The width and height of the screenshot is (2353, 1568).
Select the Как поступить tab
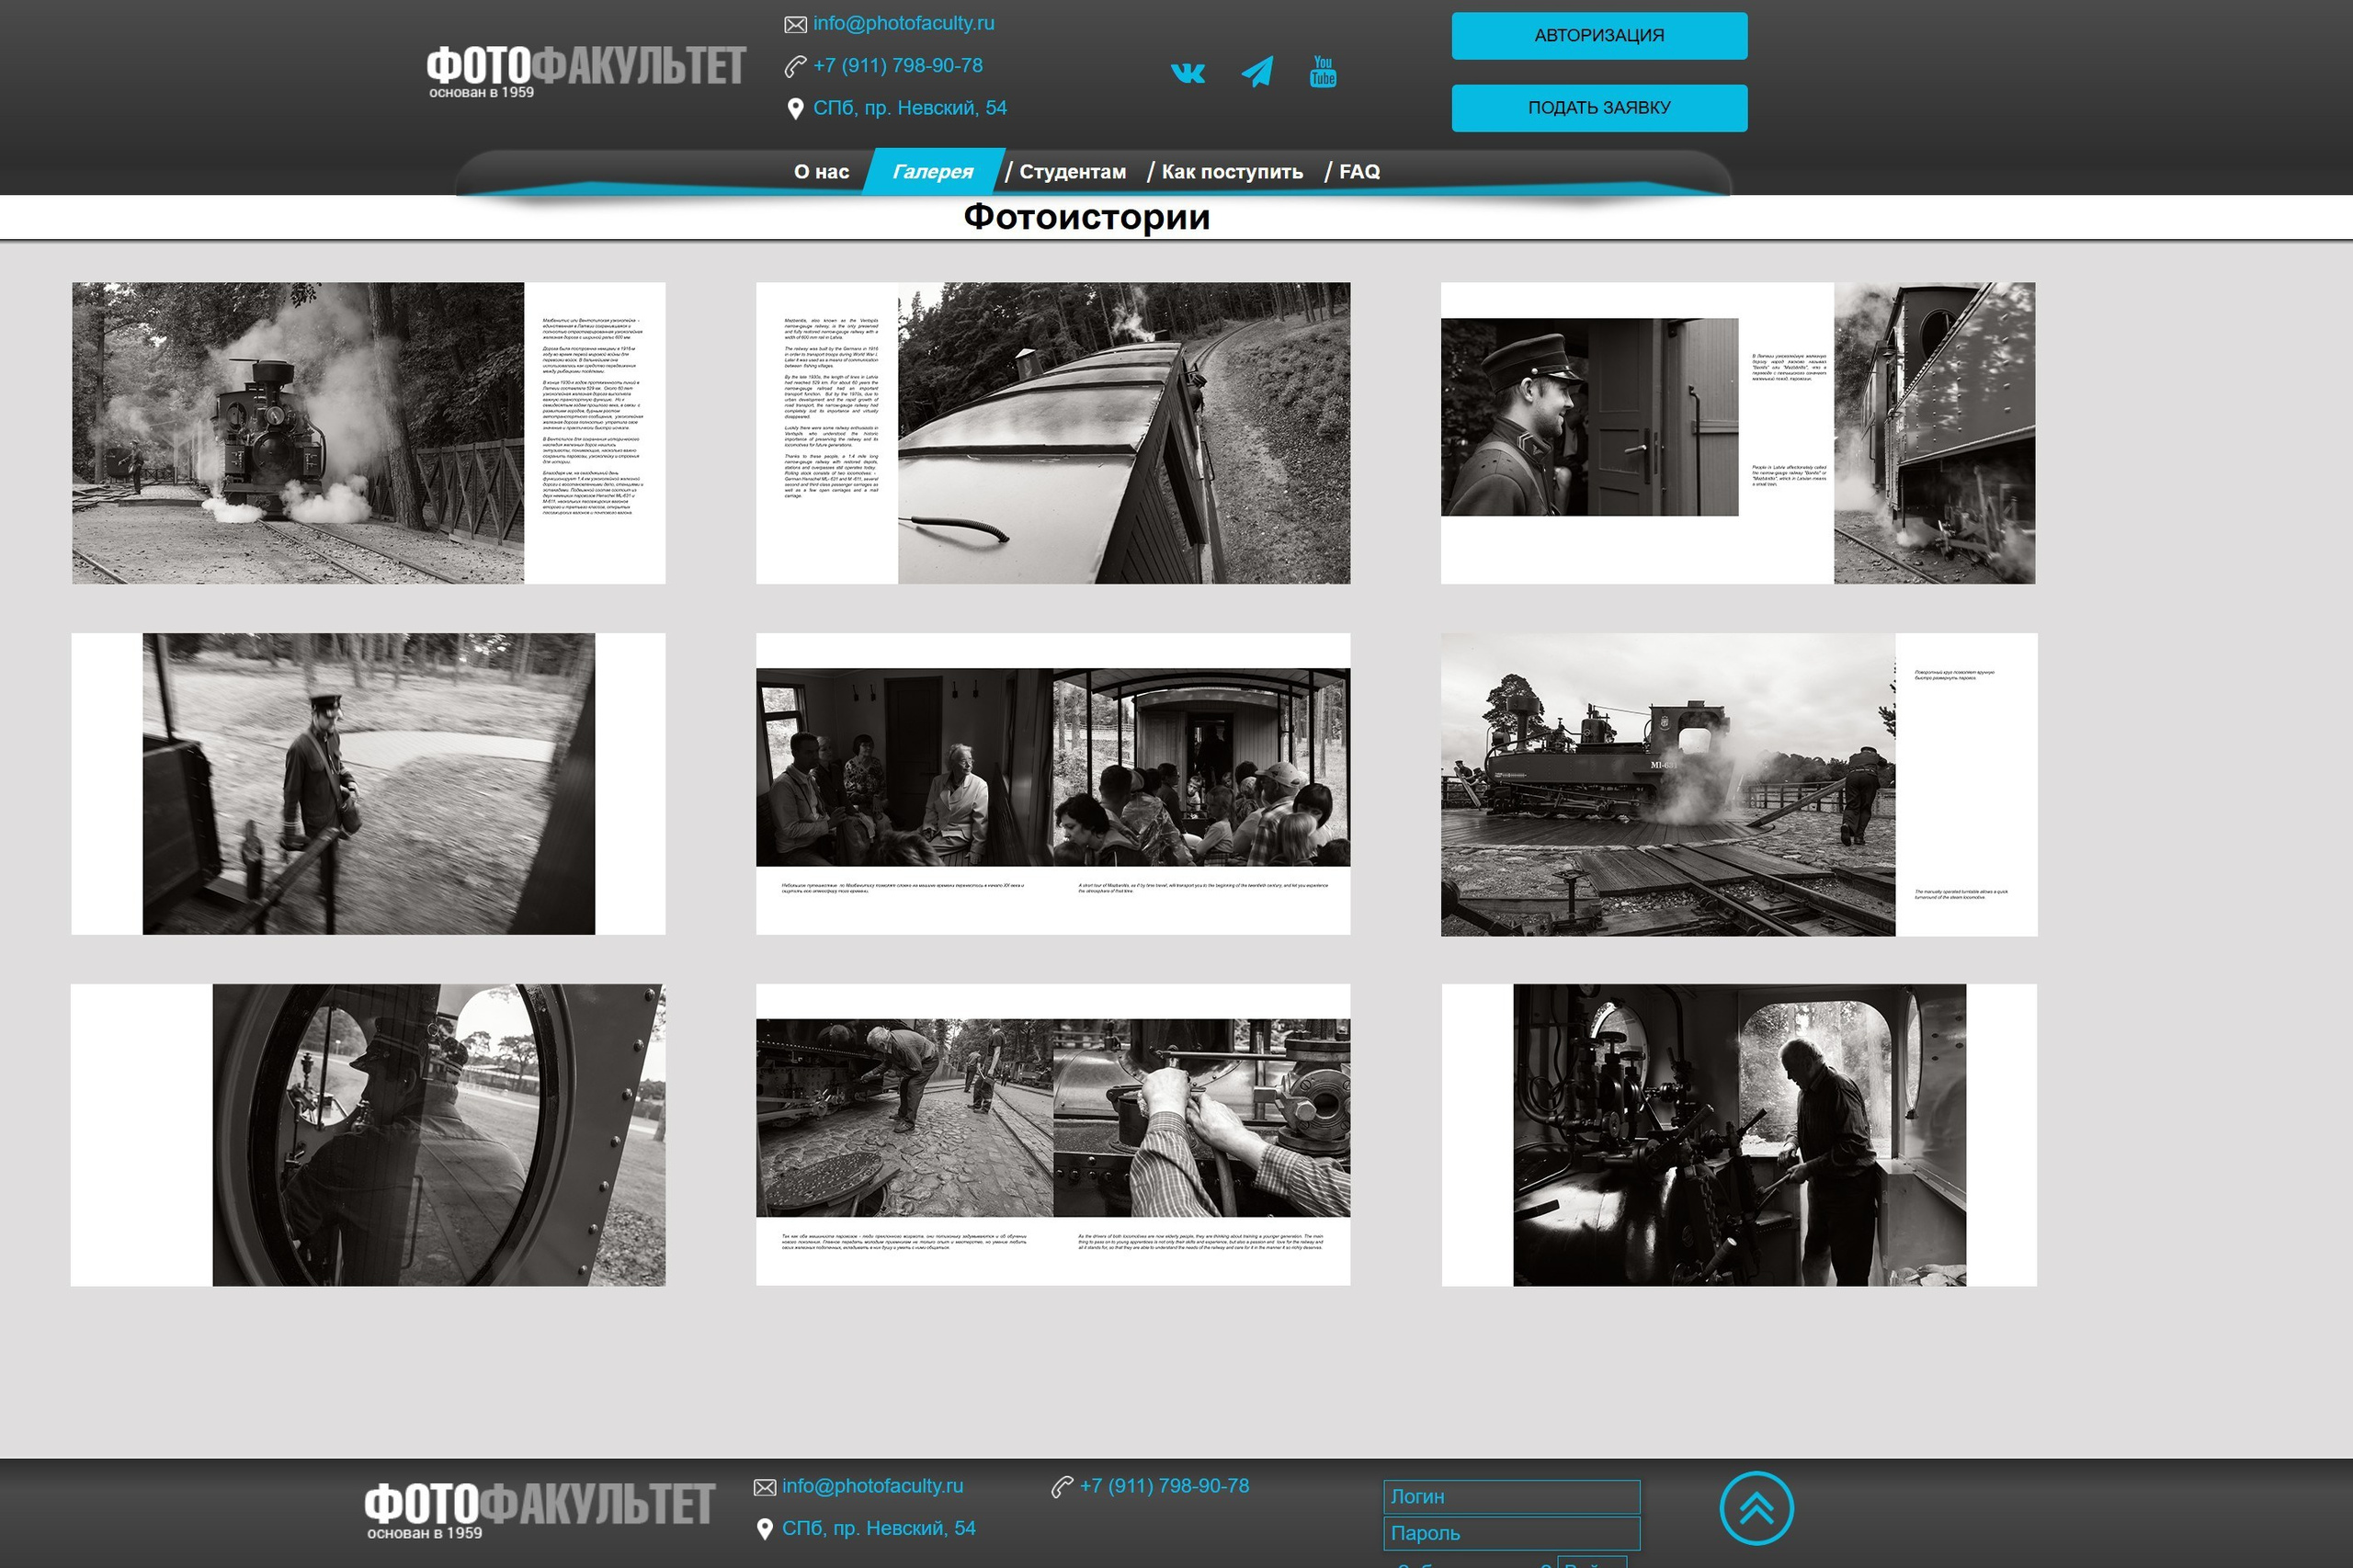pos(1231,171)
